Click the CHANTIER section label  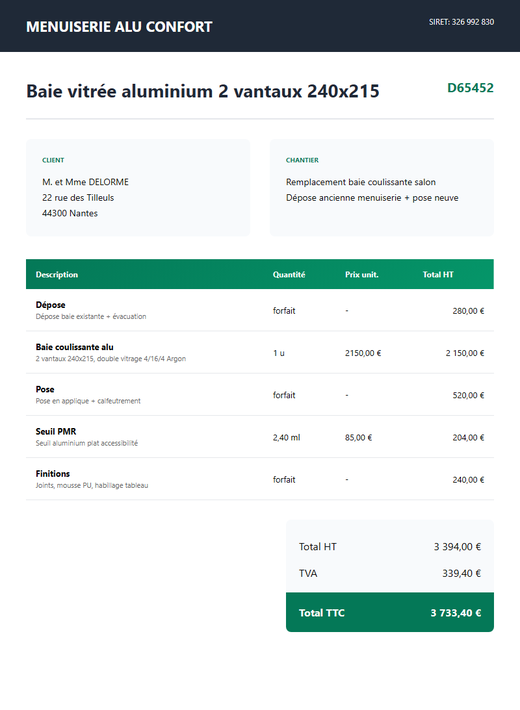(x=302, y=160)
